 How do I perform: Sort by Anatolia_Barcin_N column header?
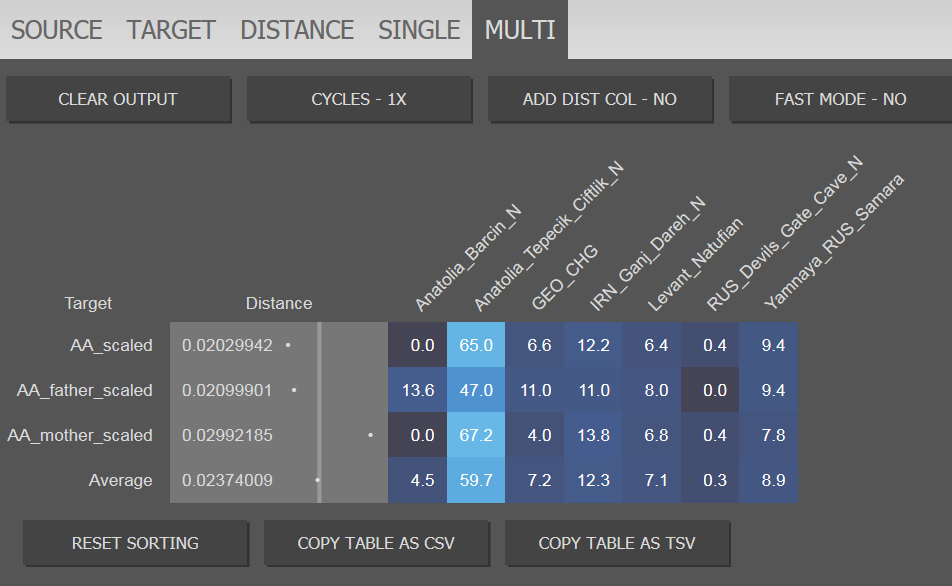tap(468, 258)
